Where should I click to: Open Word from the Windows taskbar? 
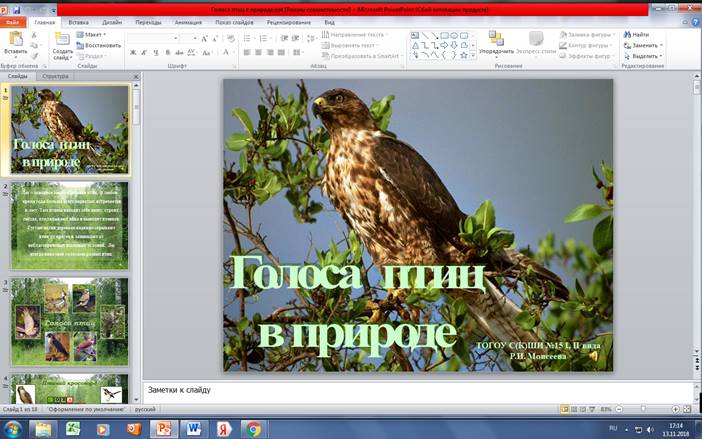193,428
